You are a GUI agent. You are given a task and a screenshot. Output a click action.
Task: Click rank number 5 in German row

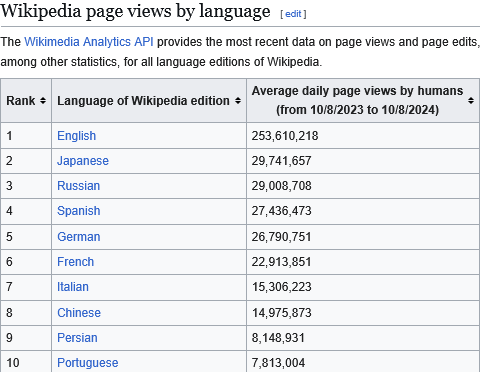9,237
